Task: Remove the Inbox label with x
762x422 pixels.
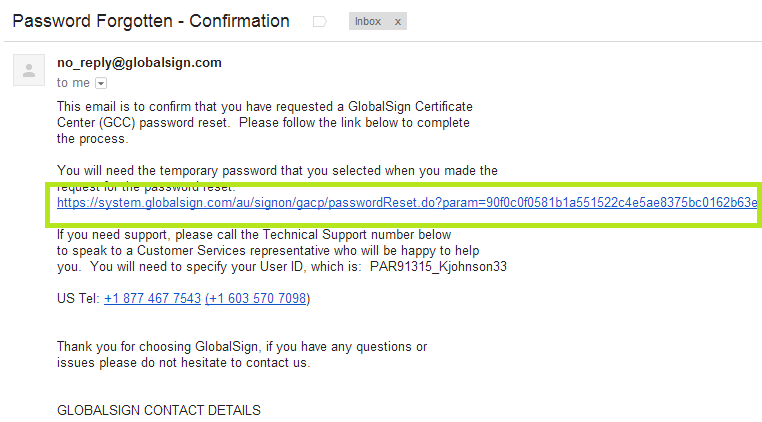Action: 397,21
